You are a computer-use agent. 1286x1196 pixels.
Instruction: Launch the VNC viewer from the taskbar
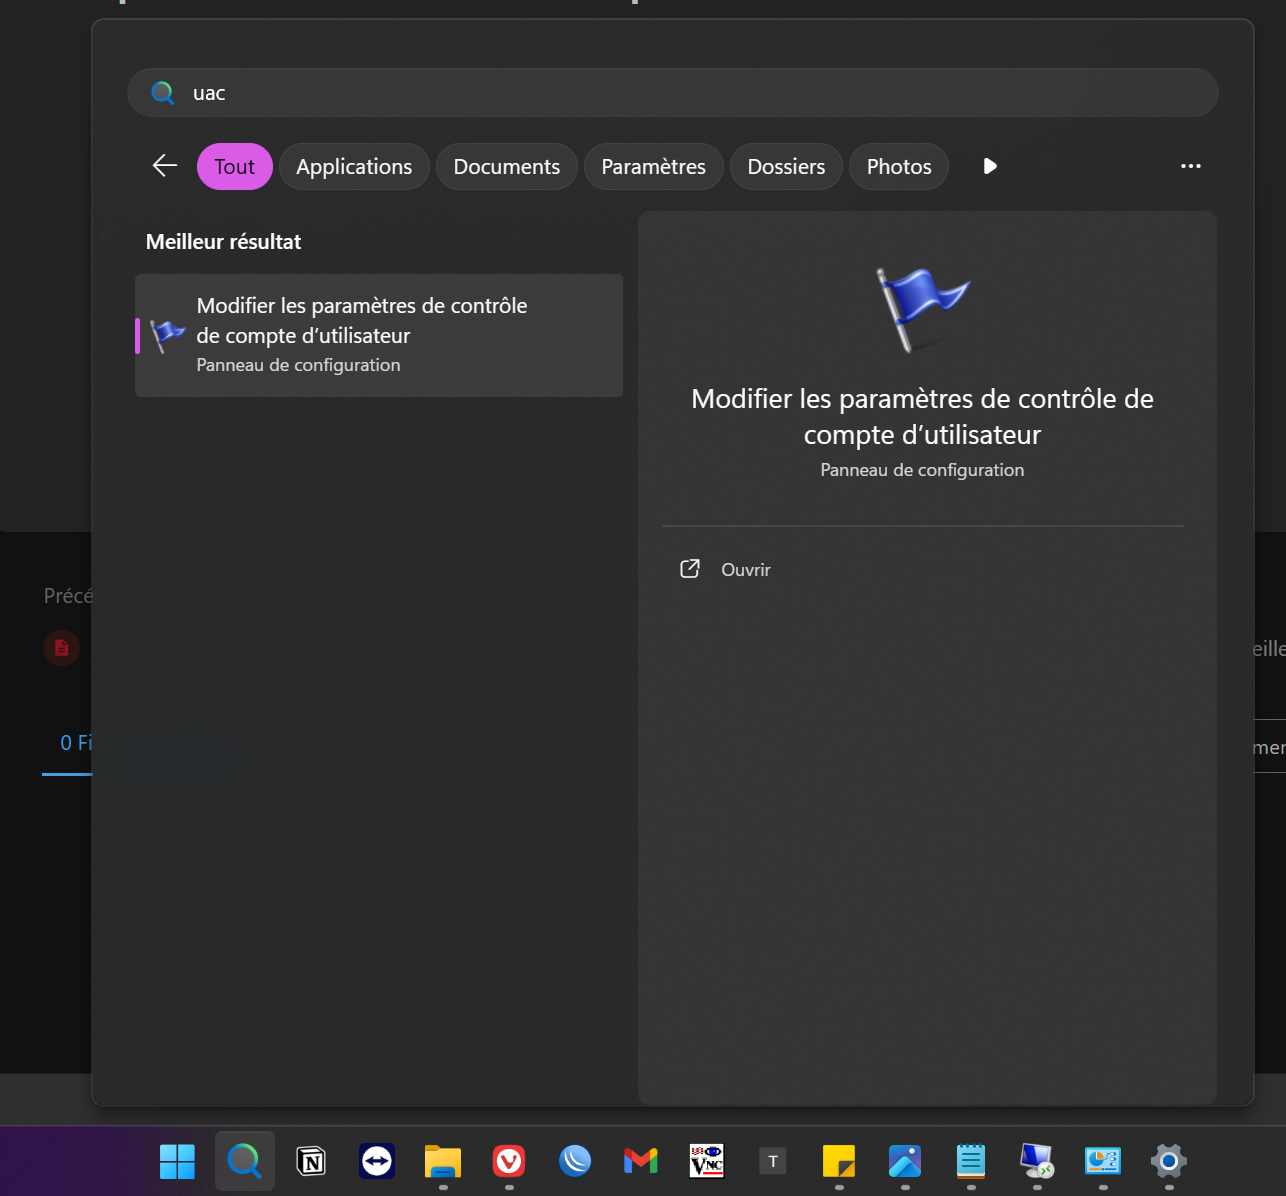pyautogui.click(x=707, y=1161)
